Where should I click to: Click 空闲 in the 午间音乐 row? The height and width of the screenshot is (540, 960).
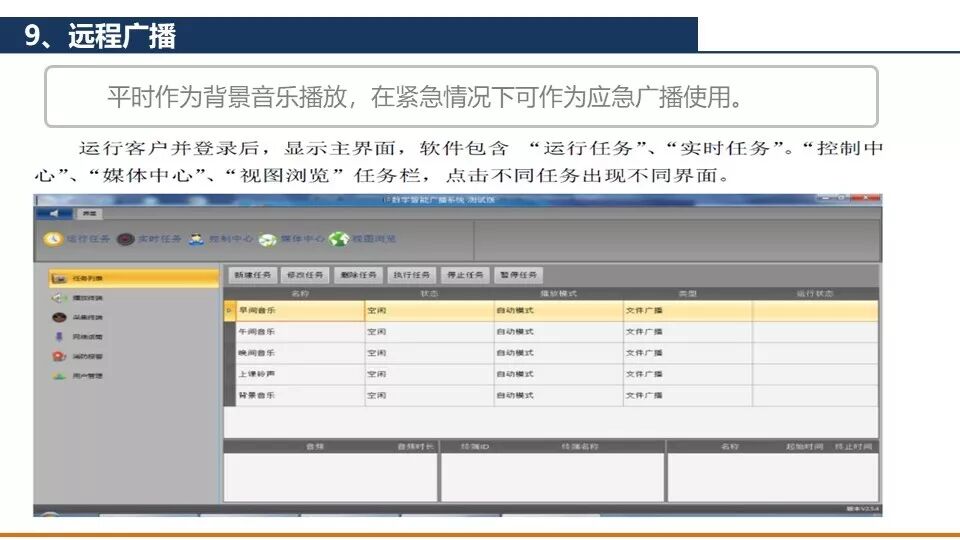point(377,332)
